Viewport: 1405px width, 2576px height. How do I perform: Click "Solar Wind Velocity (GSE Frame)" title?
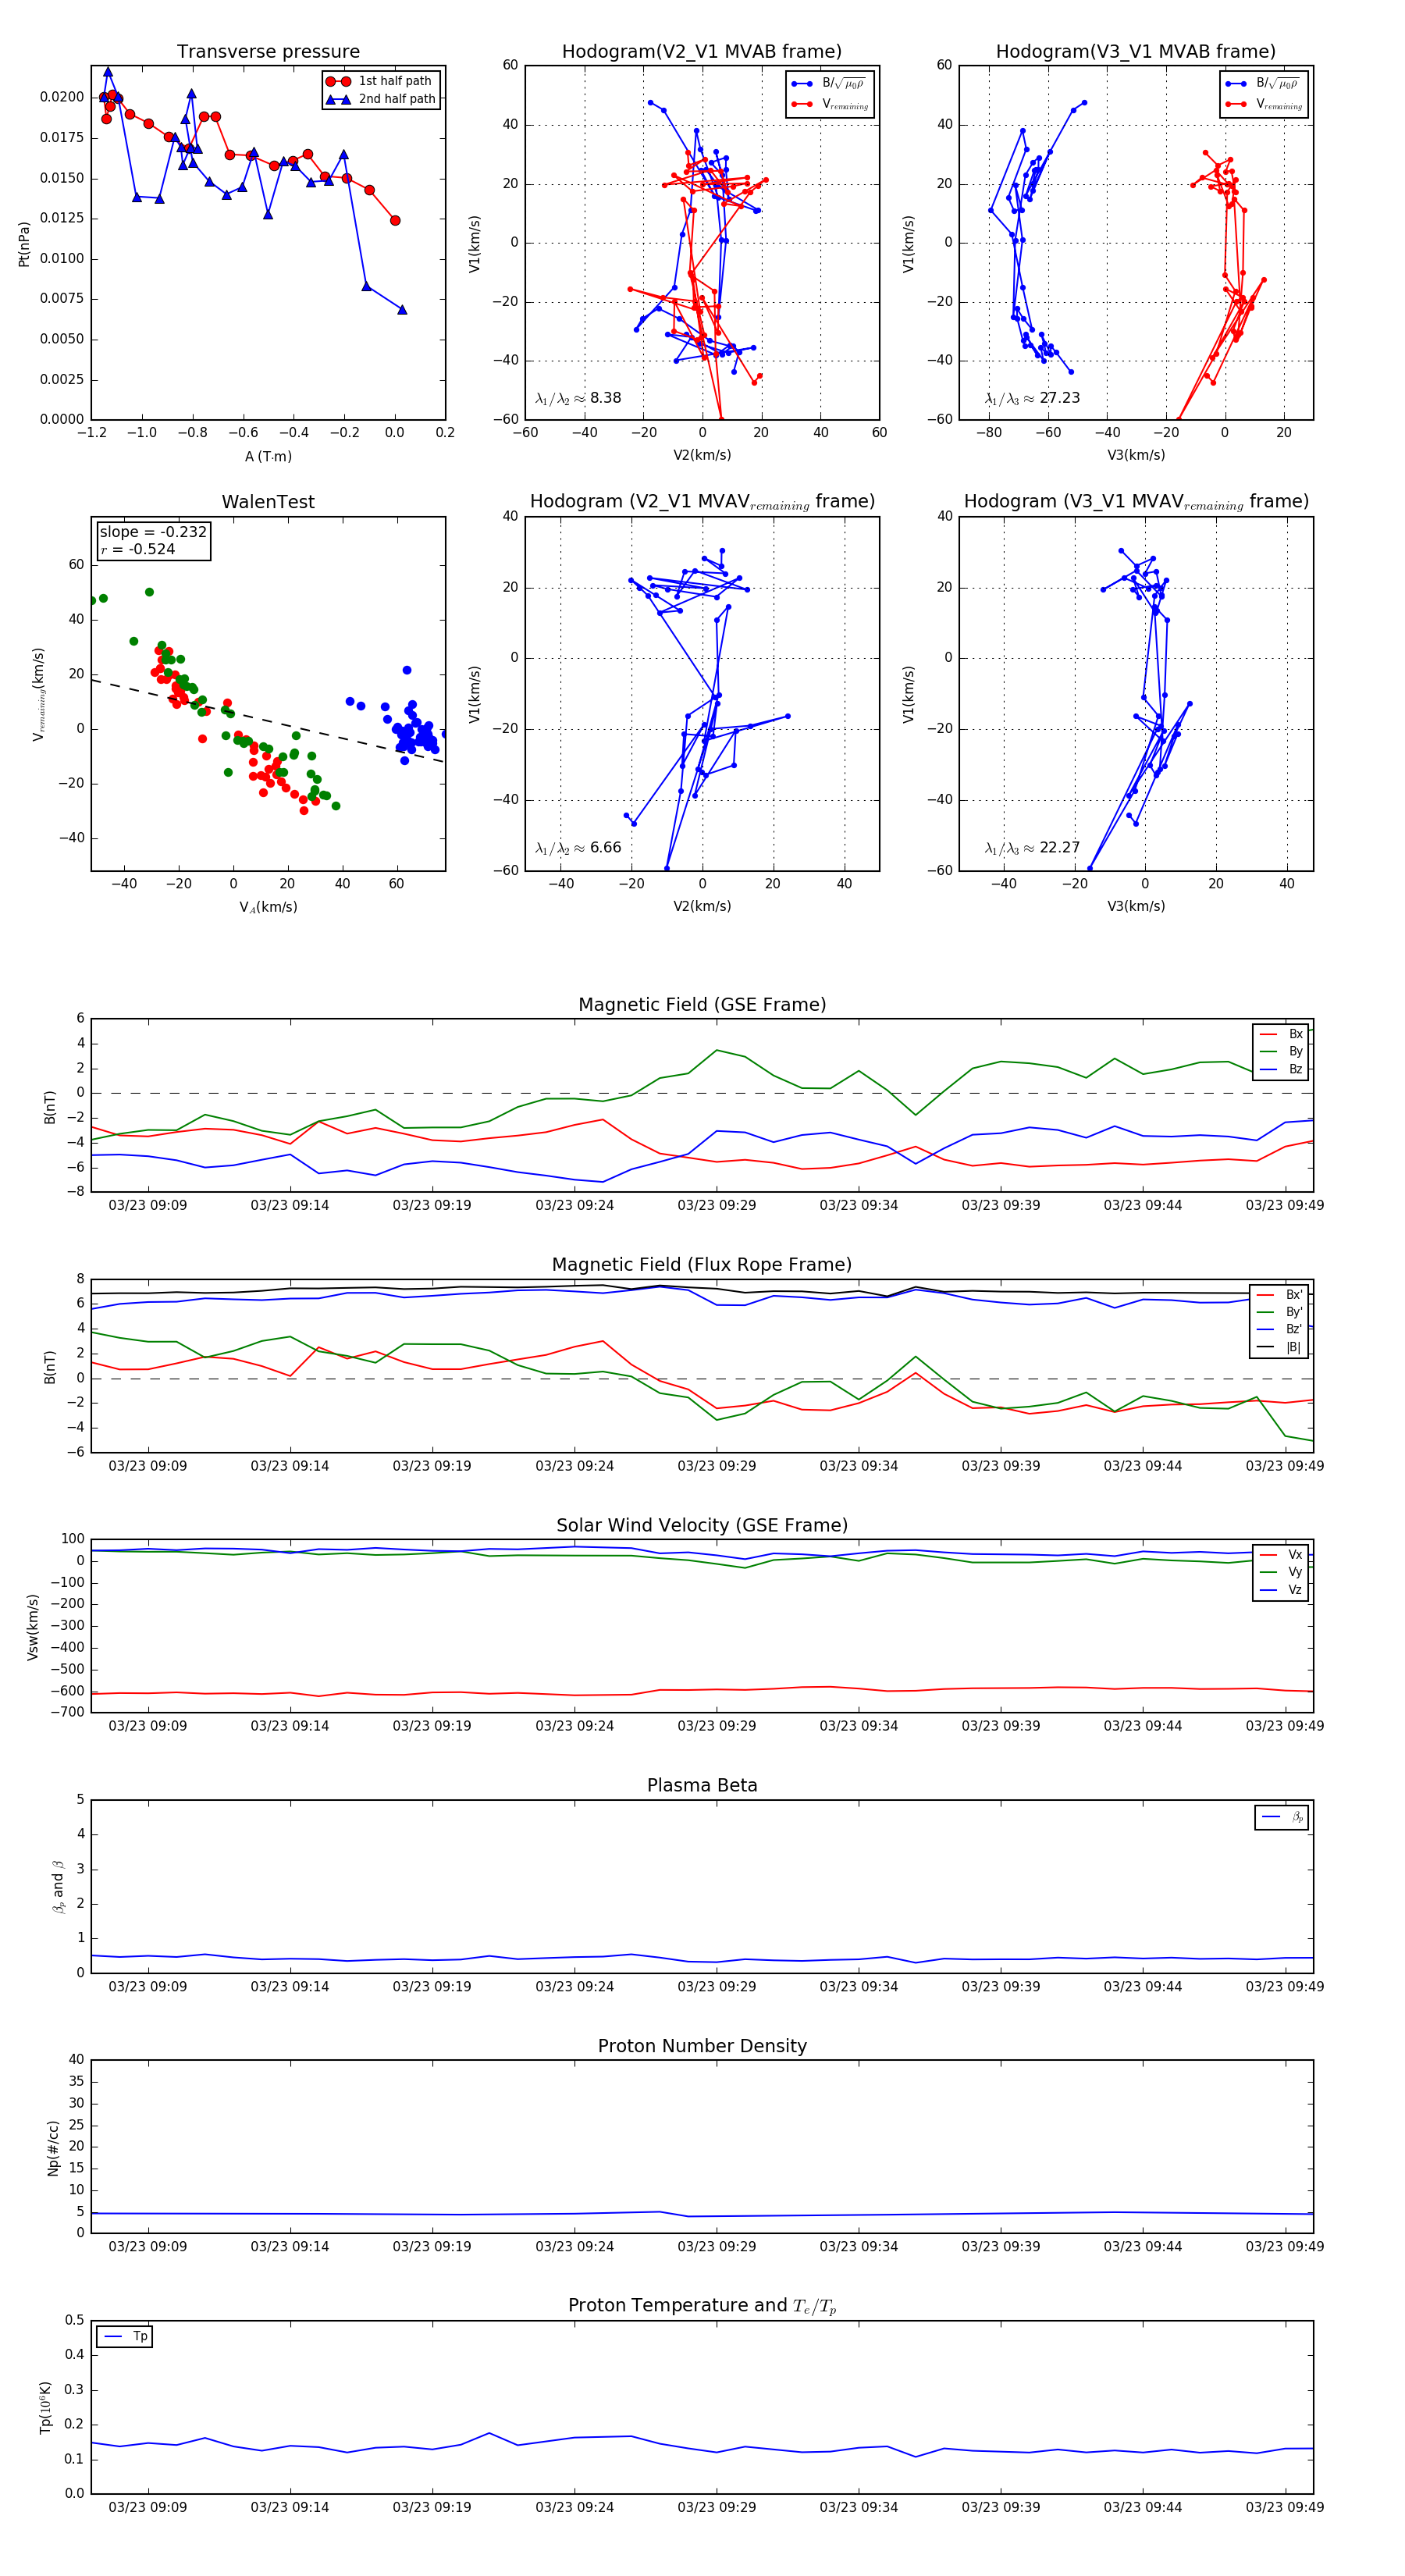[702, 1525]
